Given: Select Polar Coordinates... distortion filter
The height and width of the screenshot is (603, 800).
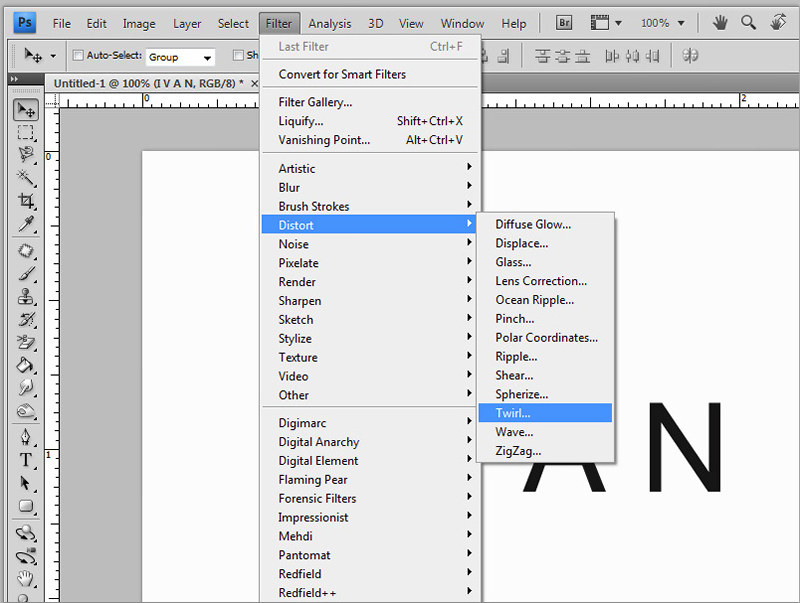Looking at the screenshot, I should click(x=546, y=338).
